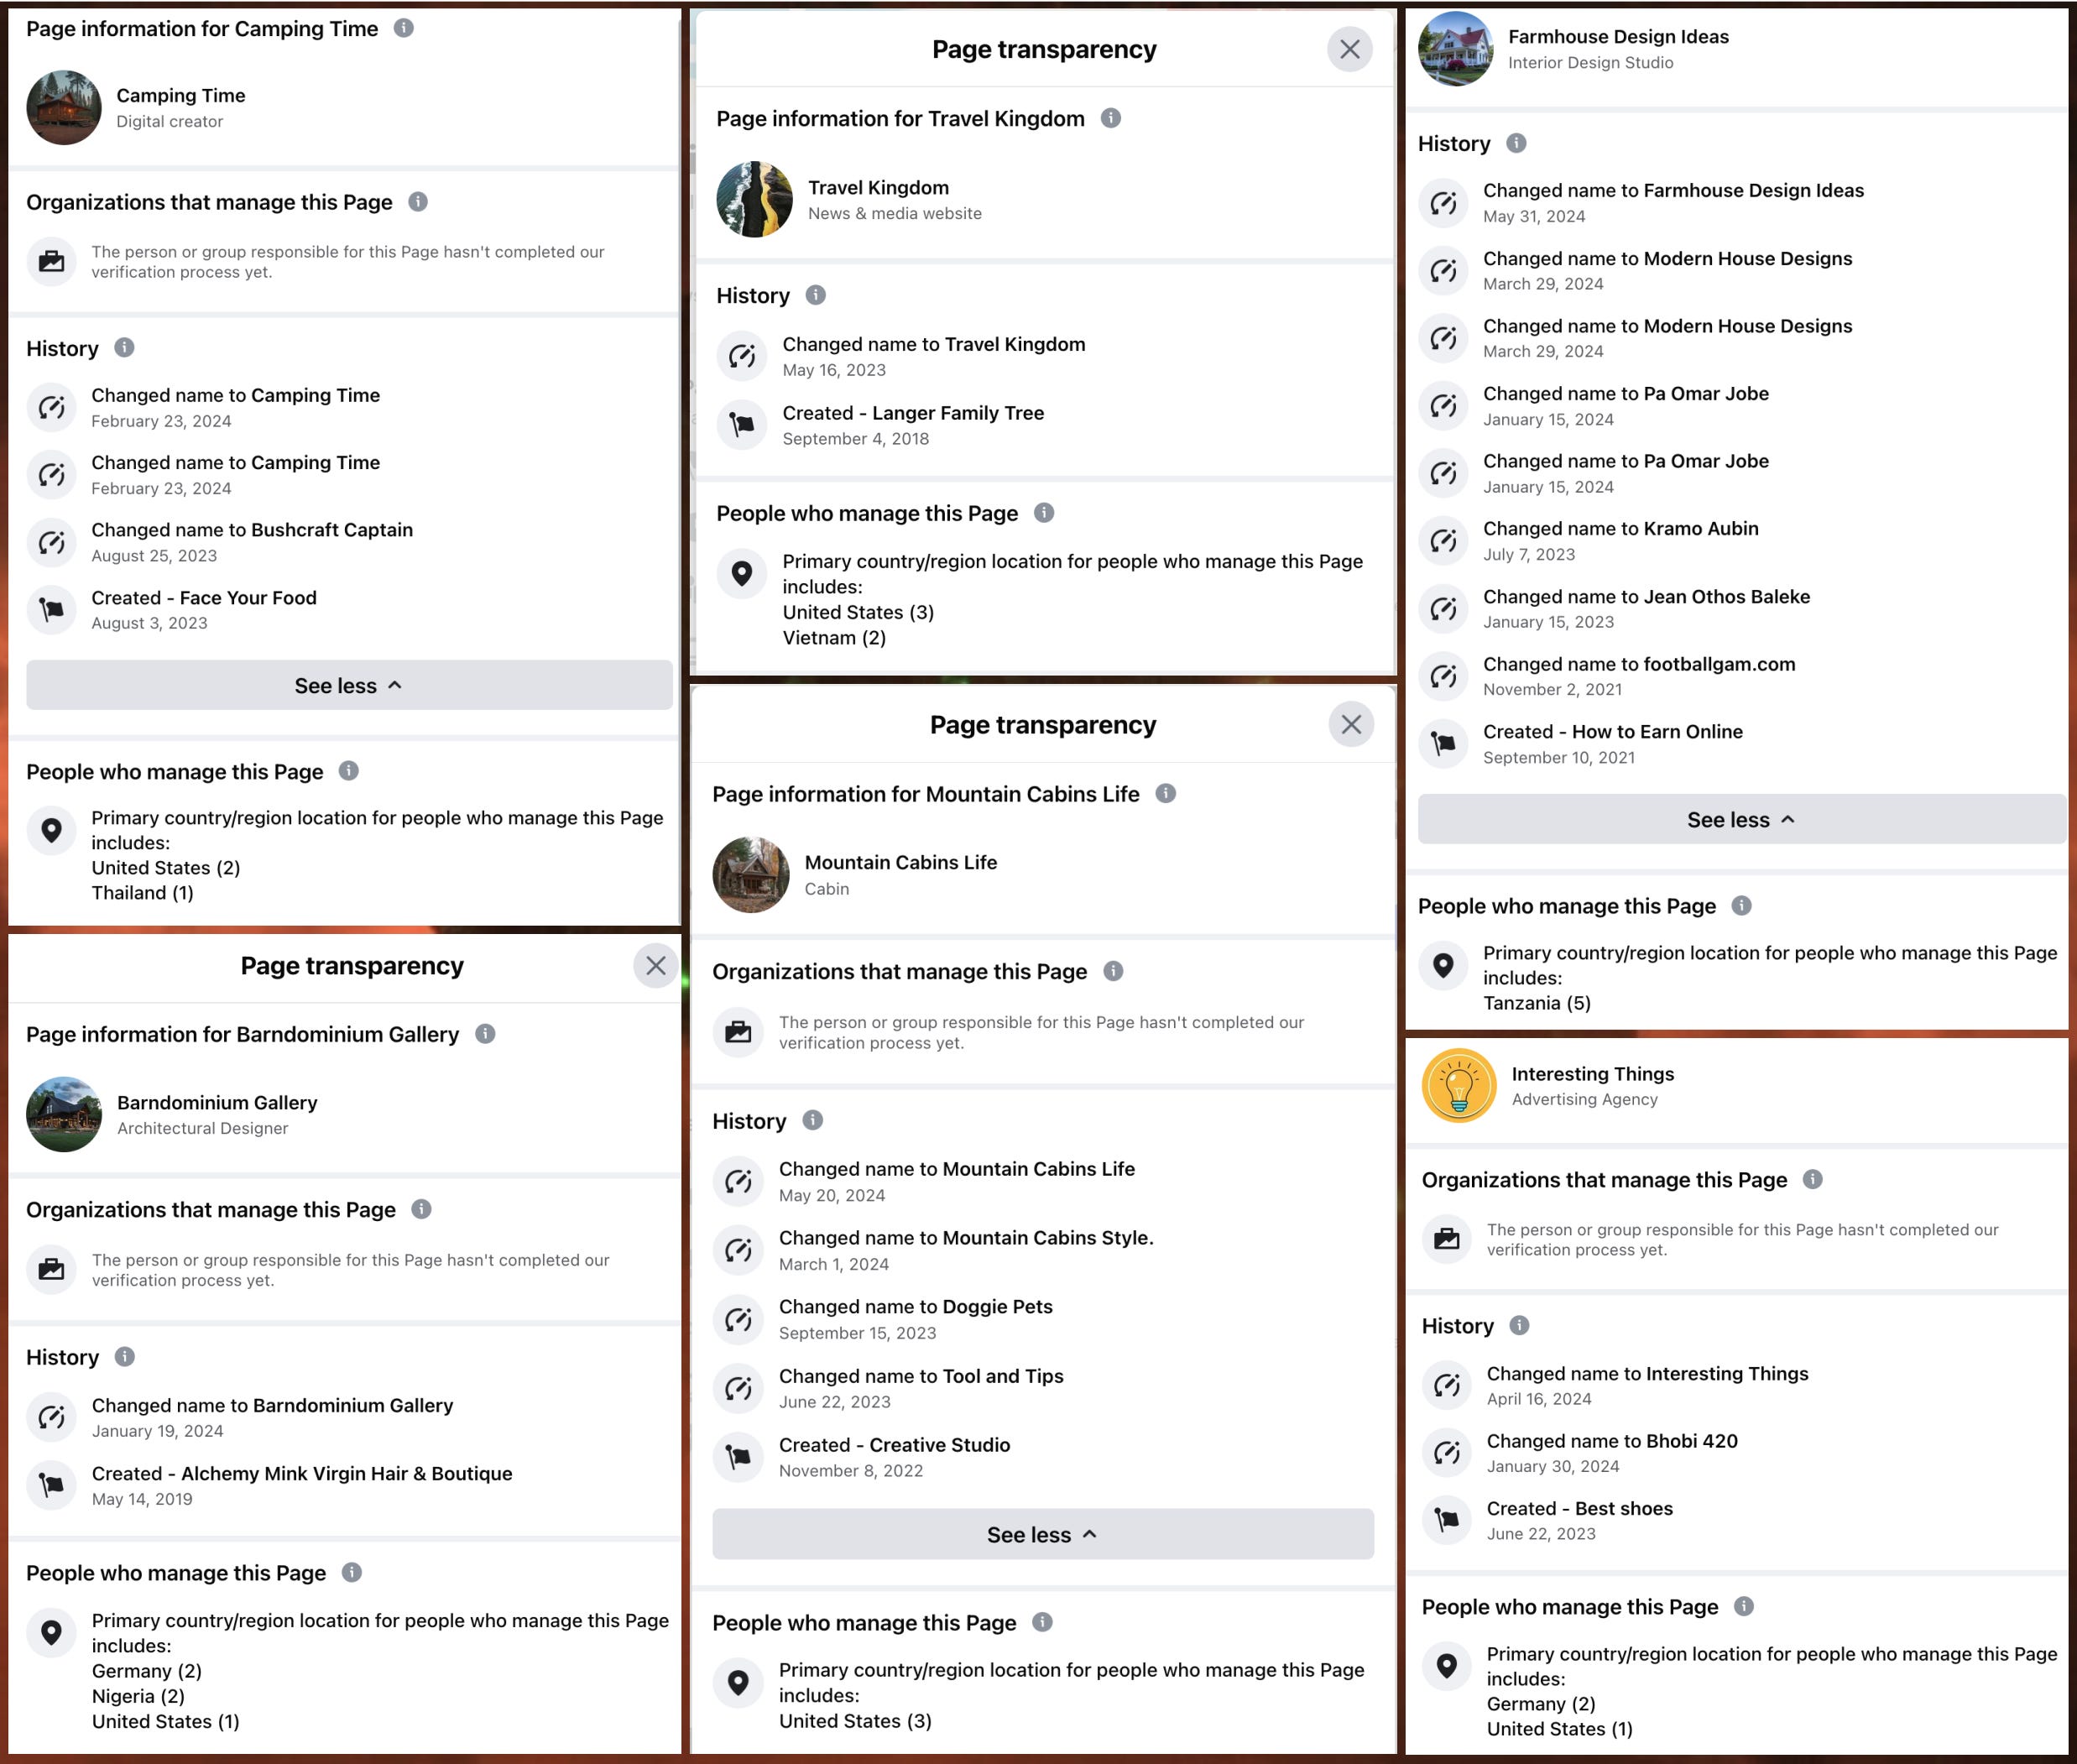
Task: Click the Camping Time page name
Action: 181,95
